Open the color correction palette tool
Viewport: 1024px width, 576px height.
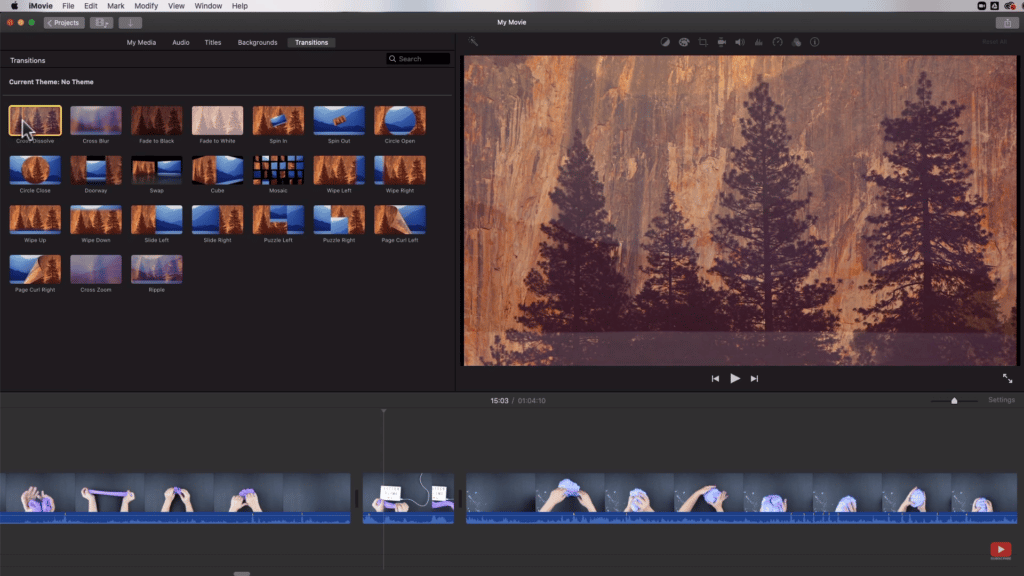point(684,42)
